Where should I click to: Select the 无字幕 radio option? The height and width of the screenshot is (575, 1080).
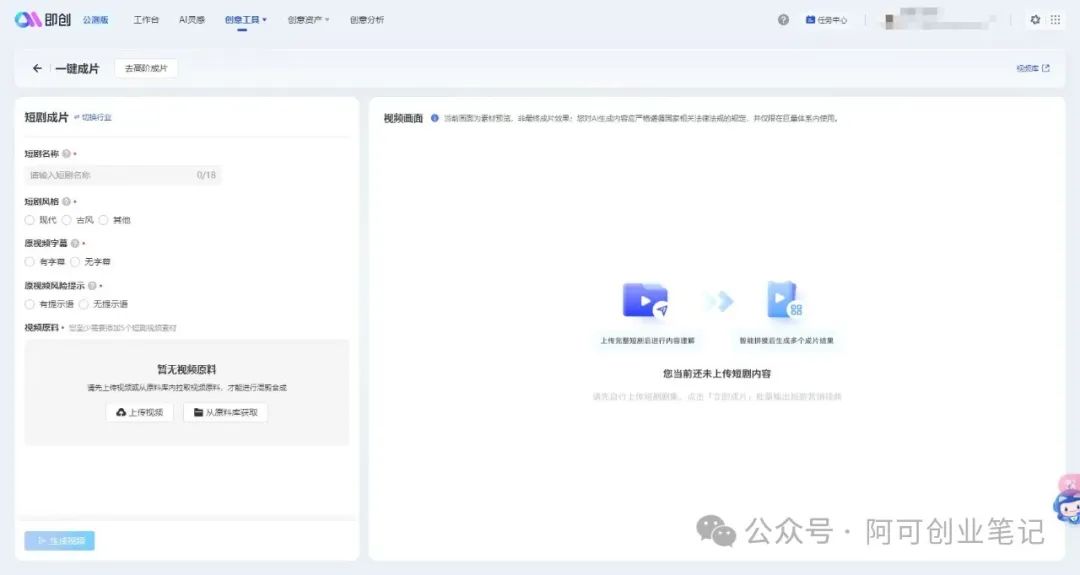point(74,262)
